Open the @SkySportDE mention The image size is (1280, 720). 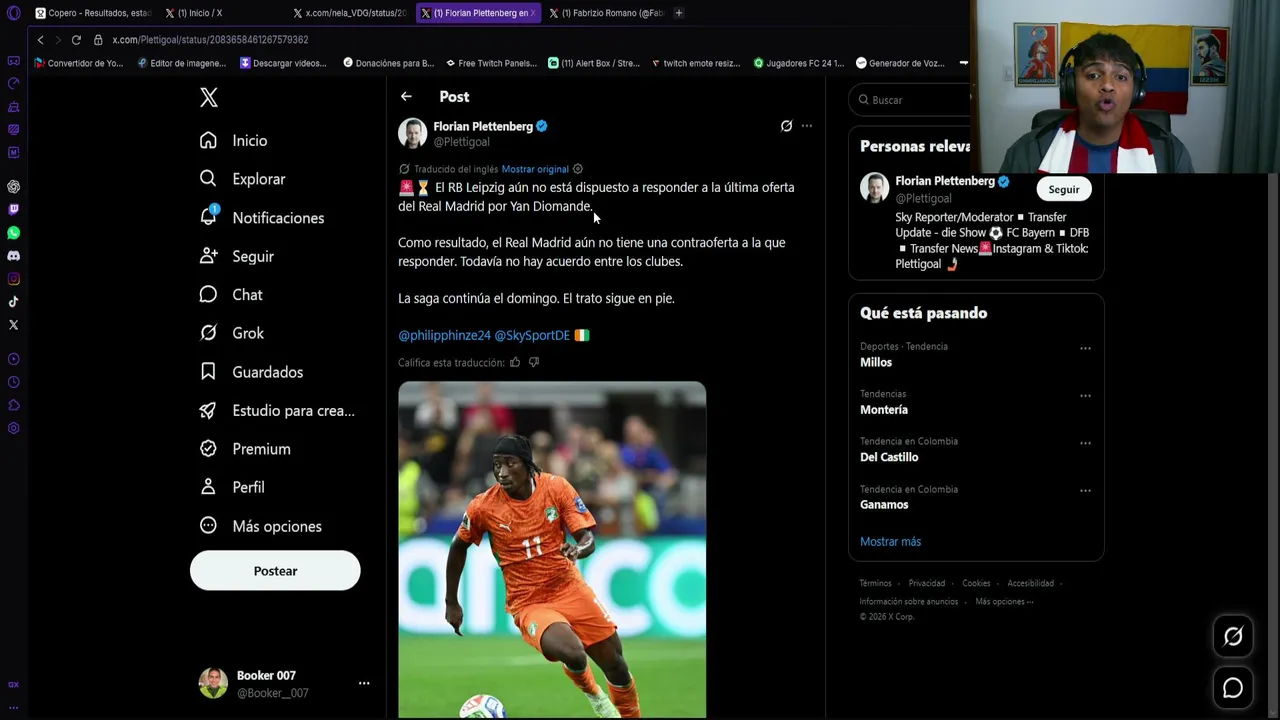coord(532,335)
